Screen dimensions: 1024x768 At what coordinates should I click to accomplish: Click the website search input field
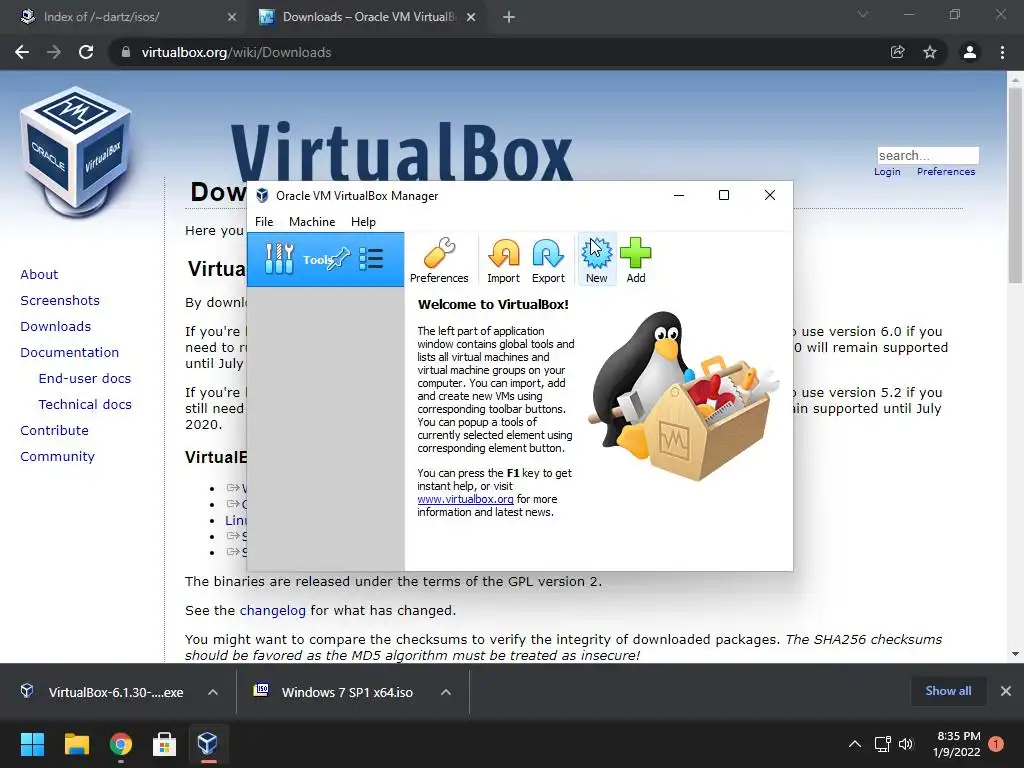(928, 155)
